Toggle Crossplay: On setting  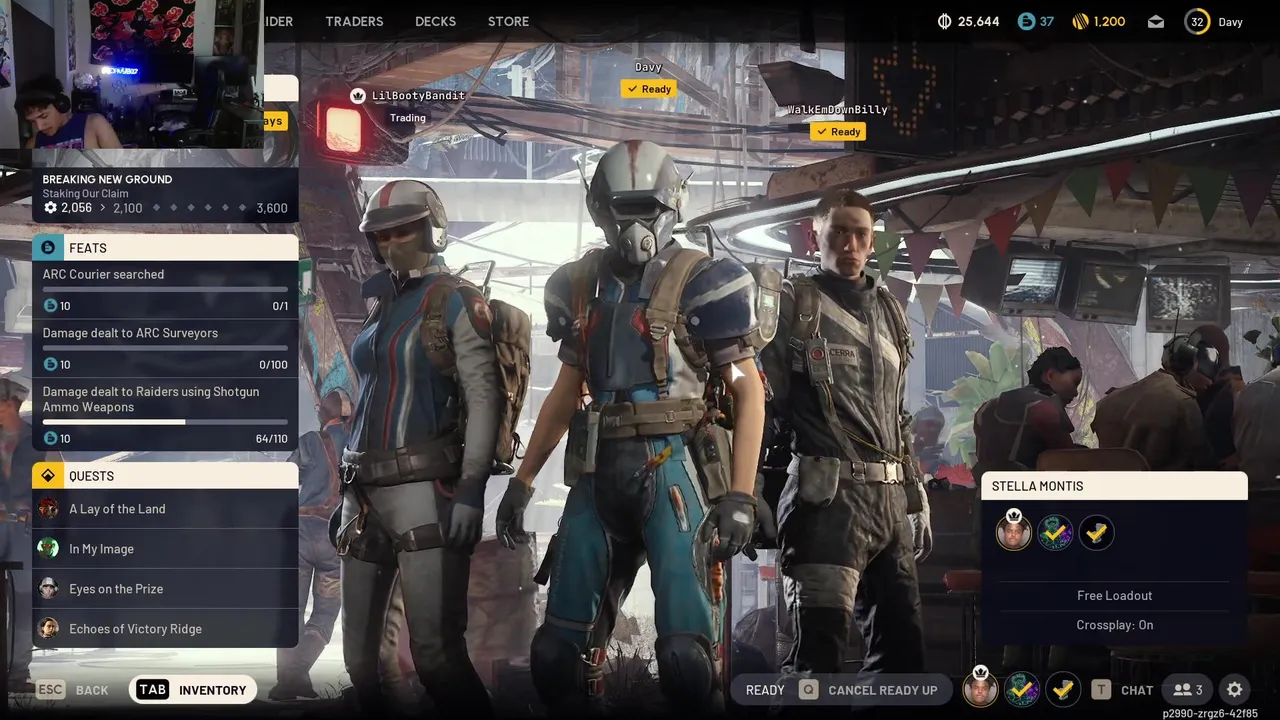(1114, 625)
